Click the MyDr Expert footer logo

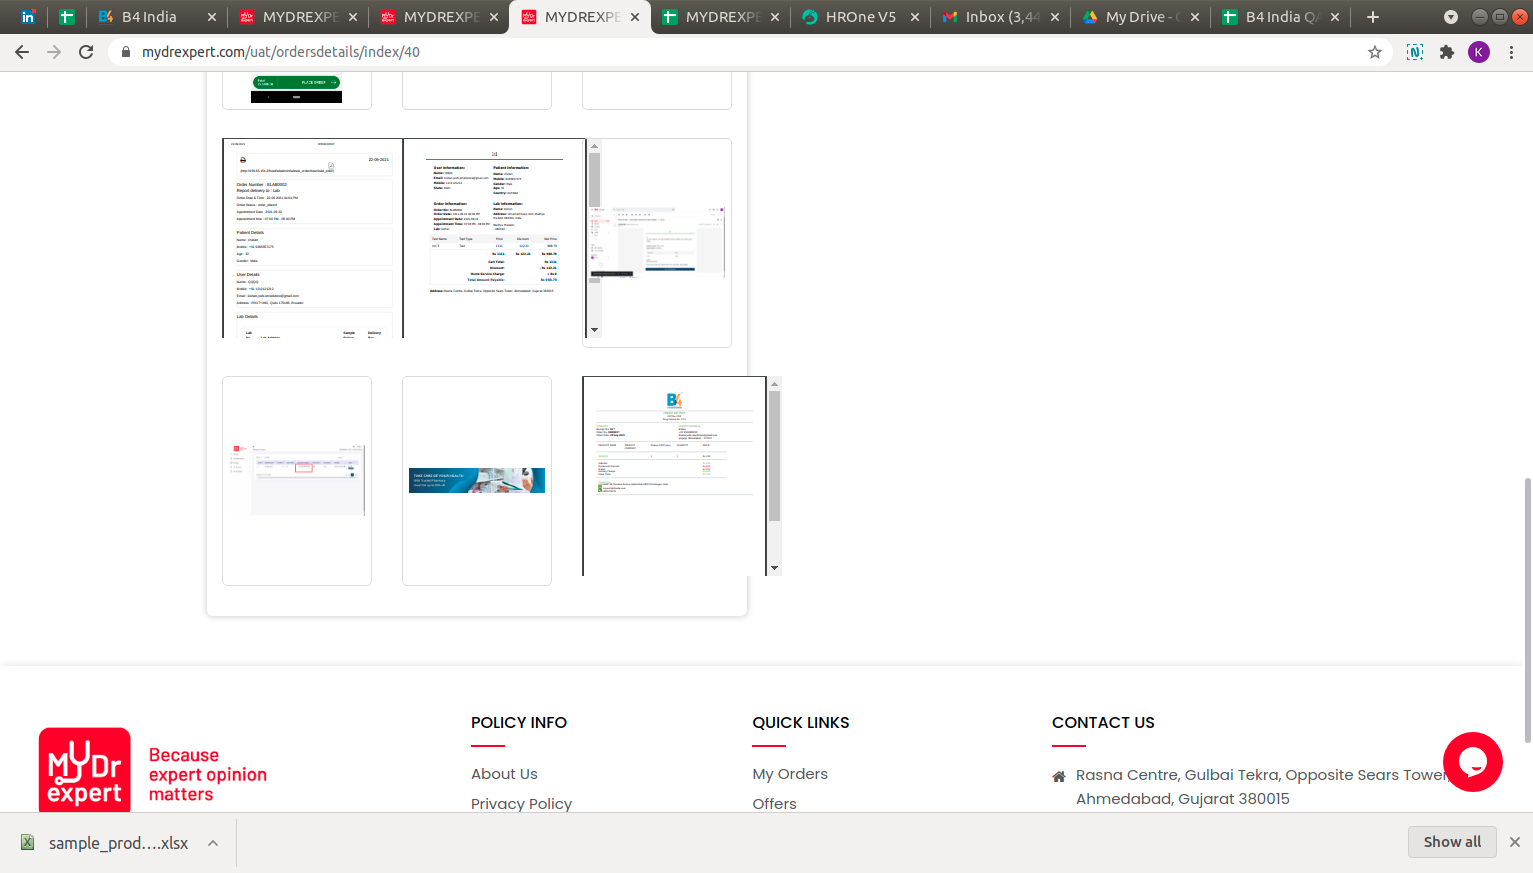pyautogui.click(x=85, y=768)
